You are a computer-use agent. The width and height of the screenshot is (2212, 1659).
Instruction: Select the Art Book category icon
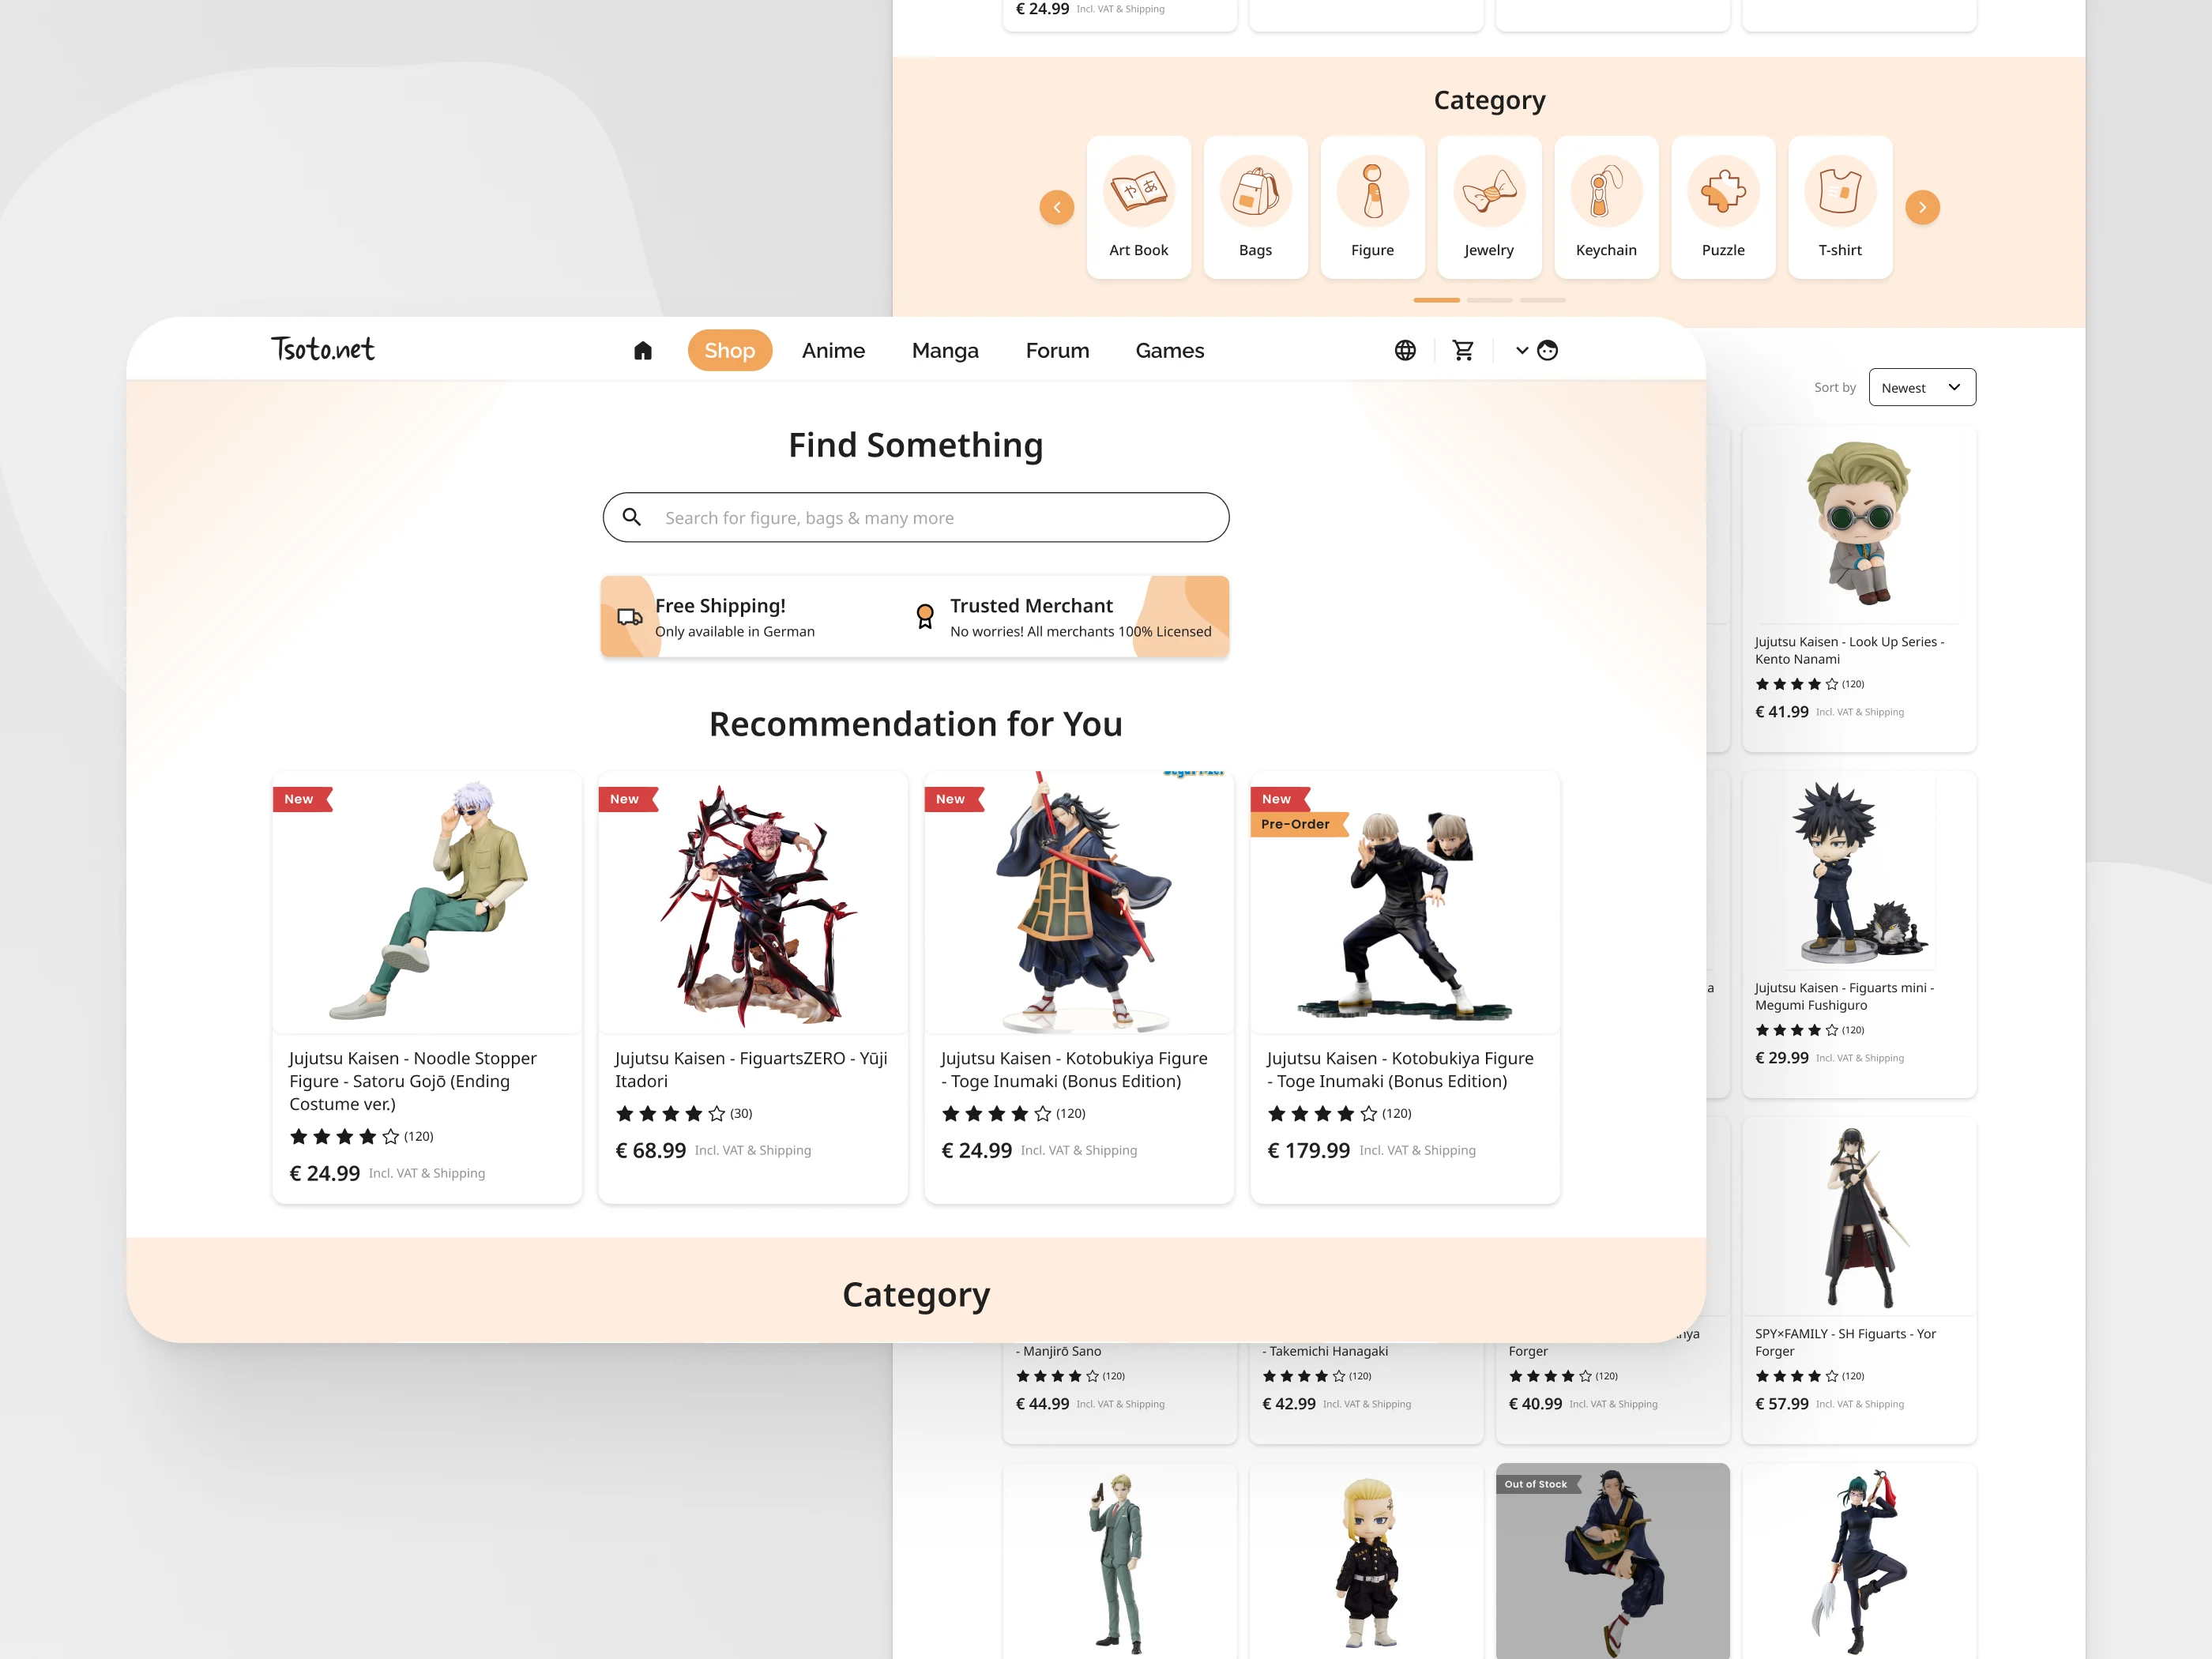point(1138,191)
